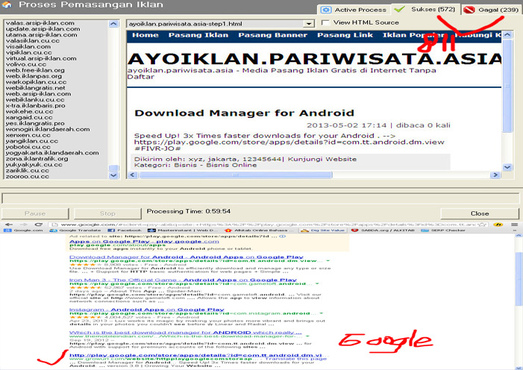Click the browser Reload icon
This screenshot has height=370, width=523.
[39, 225]
